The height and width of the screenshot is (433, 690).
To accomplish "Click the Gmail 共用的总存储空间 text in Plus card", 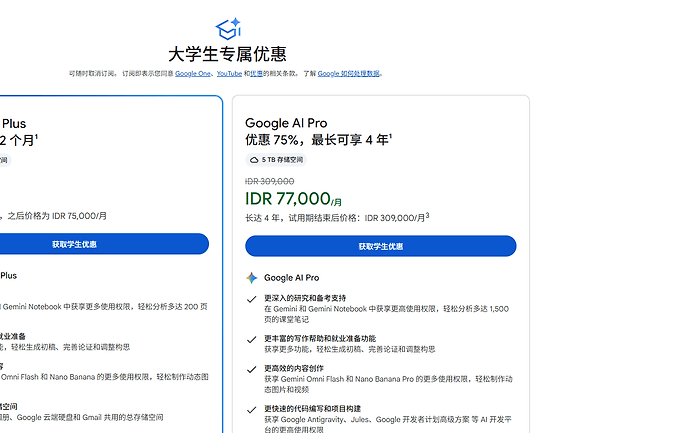I will pos(81,417).
